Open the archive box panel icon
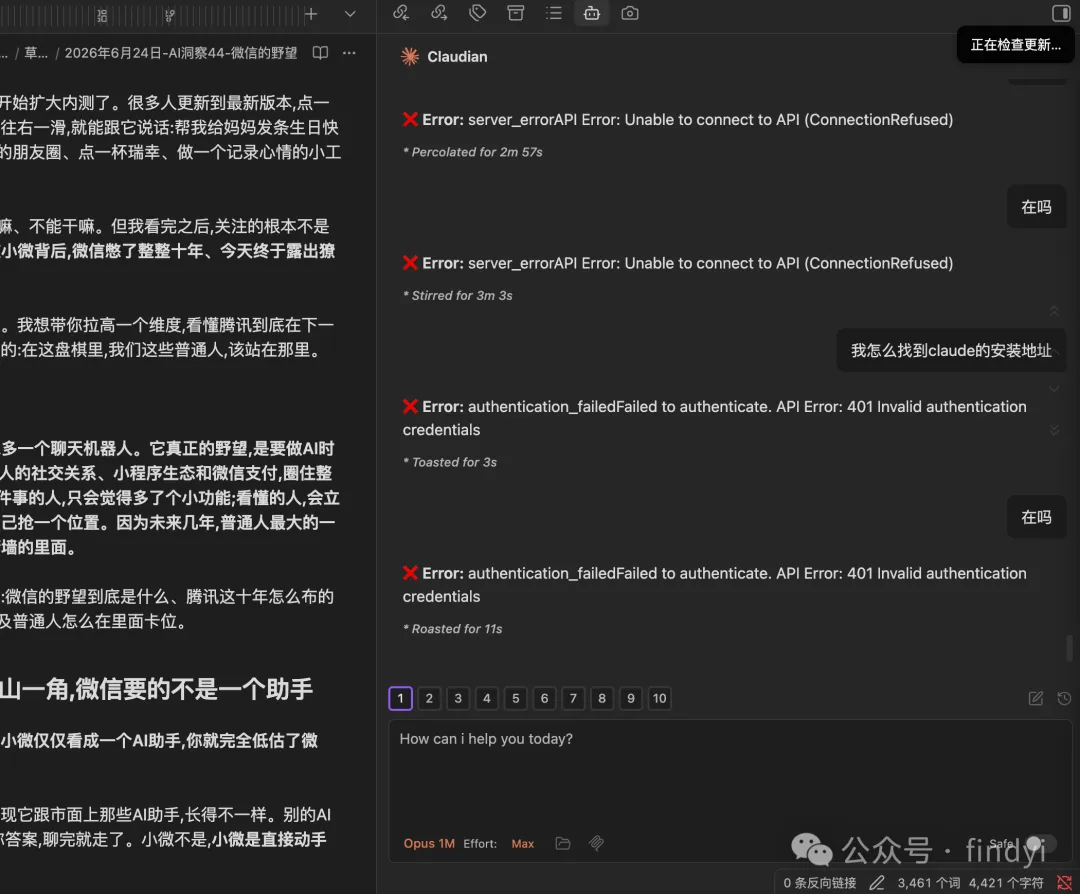This screenshot has width=1080, height=894. 515,13
